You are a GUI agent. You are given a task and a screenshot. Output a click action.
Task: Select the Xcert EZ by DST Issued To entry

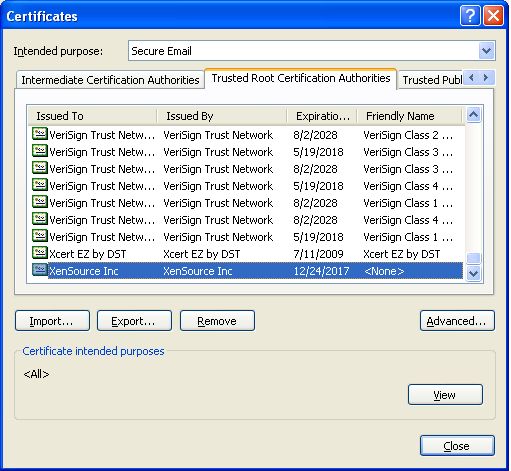(x=88, y=254)
